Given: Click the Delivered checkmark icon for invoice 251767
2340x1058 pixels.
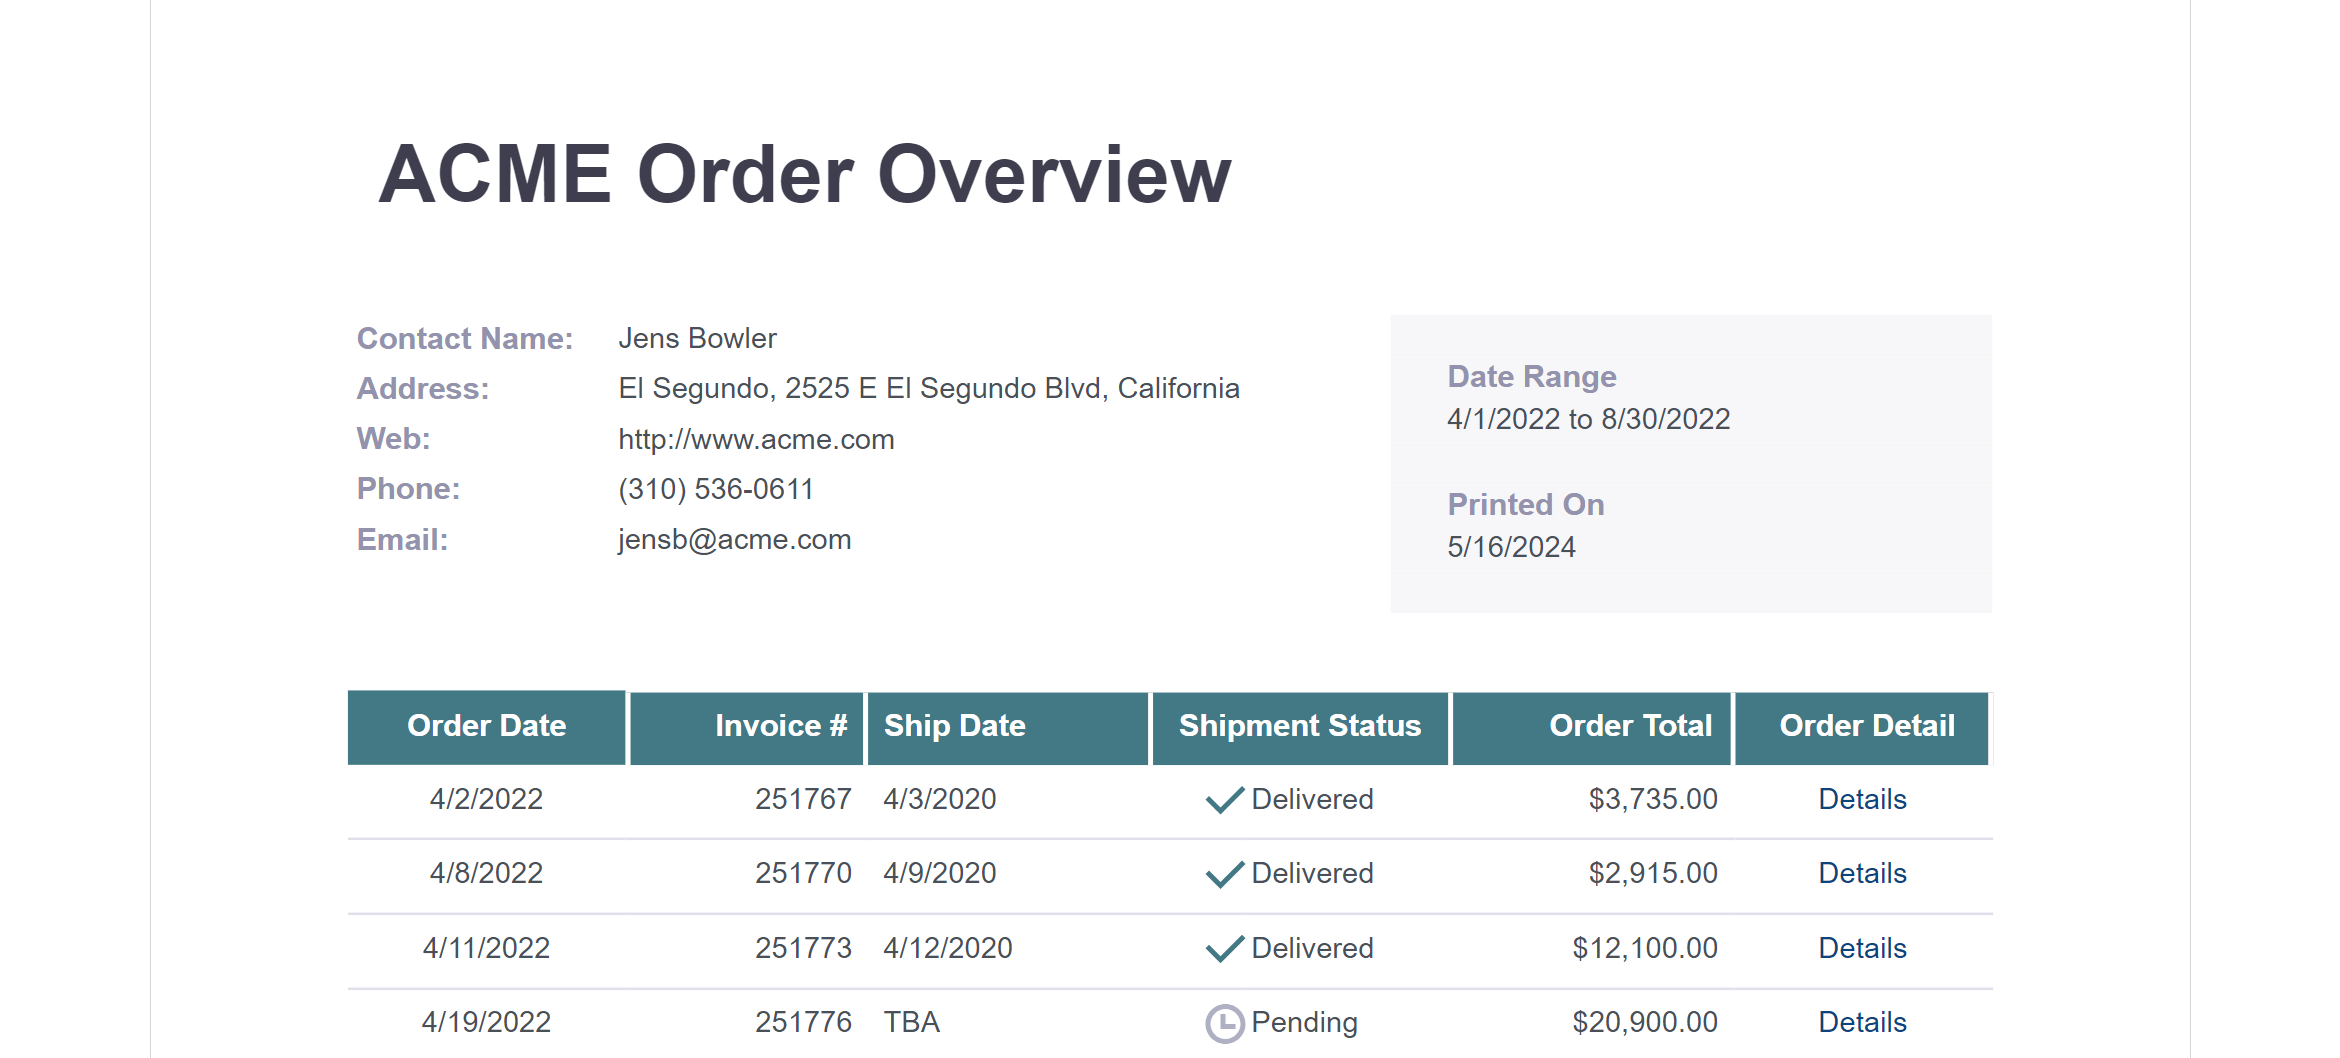Looking at the screenshot, I should (1224, 800).
